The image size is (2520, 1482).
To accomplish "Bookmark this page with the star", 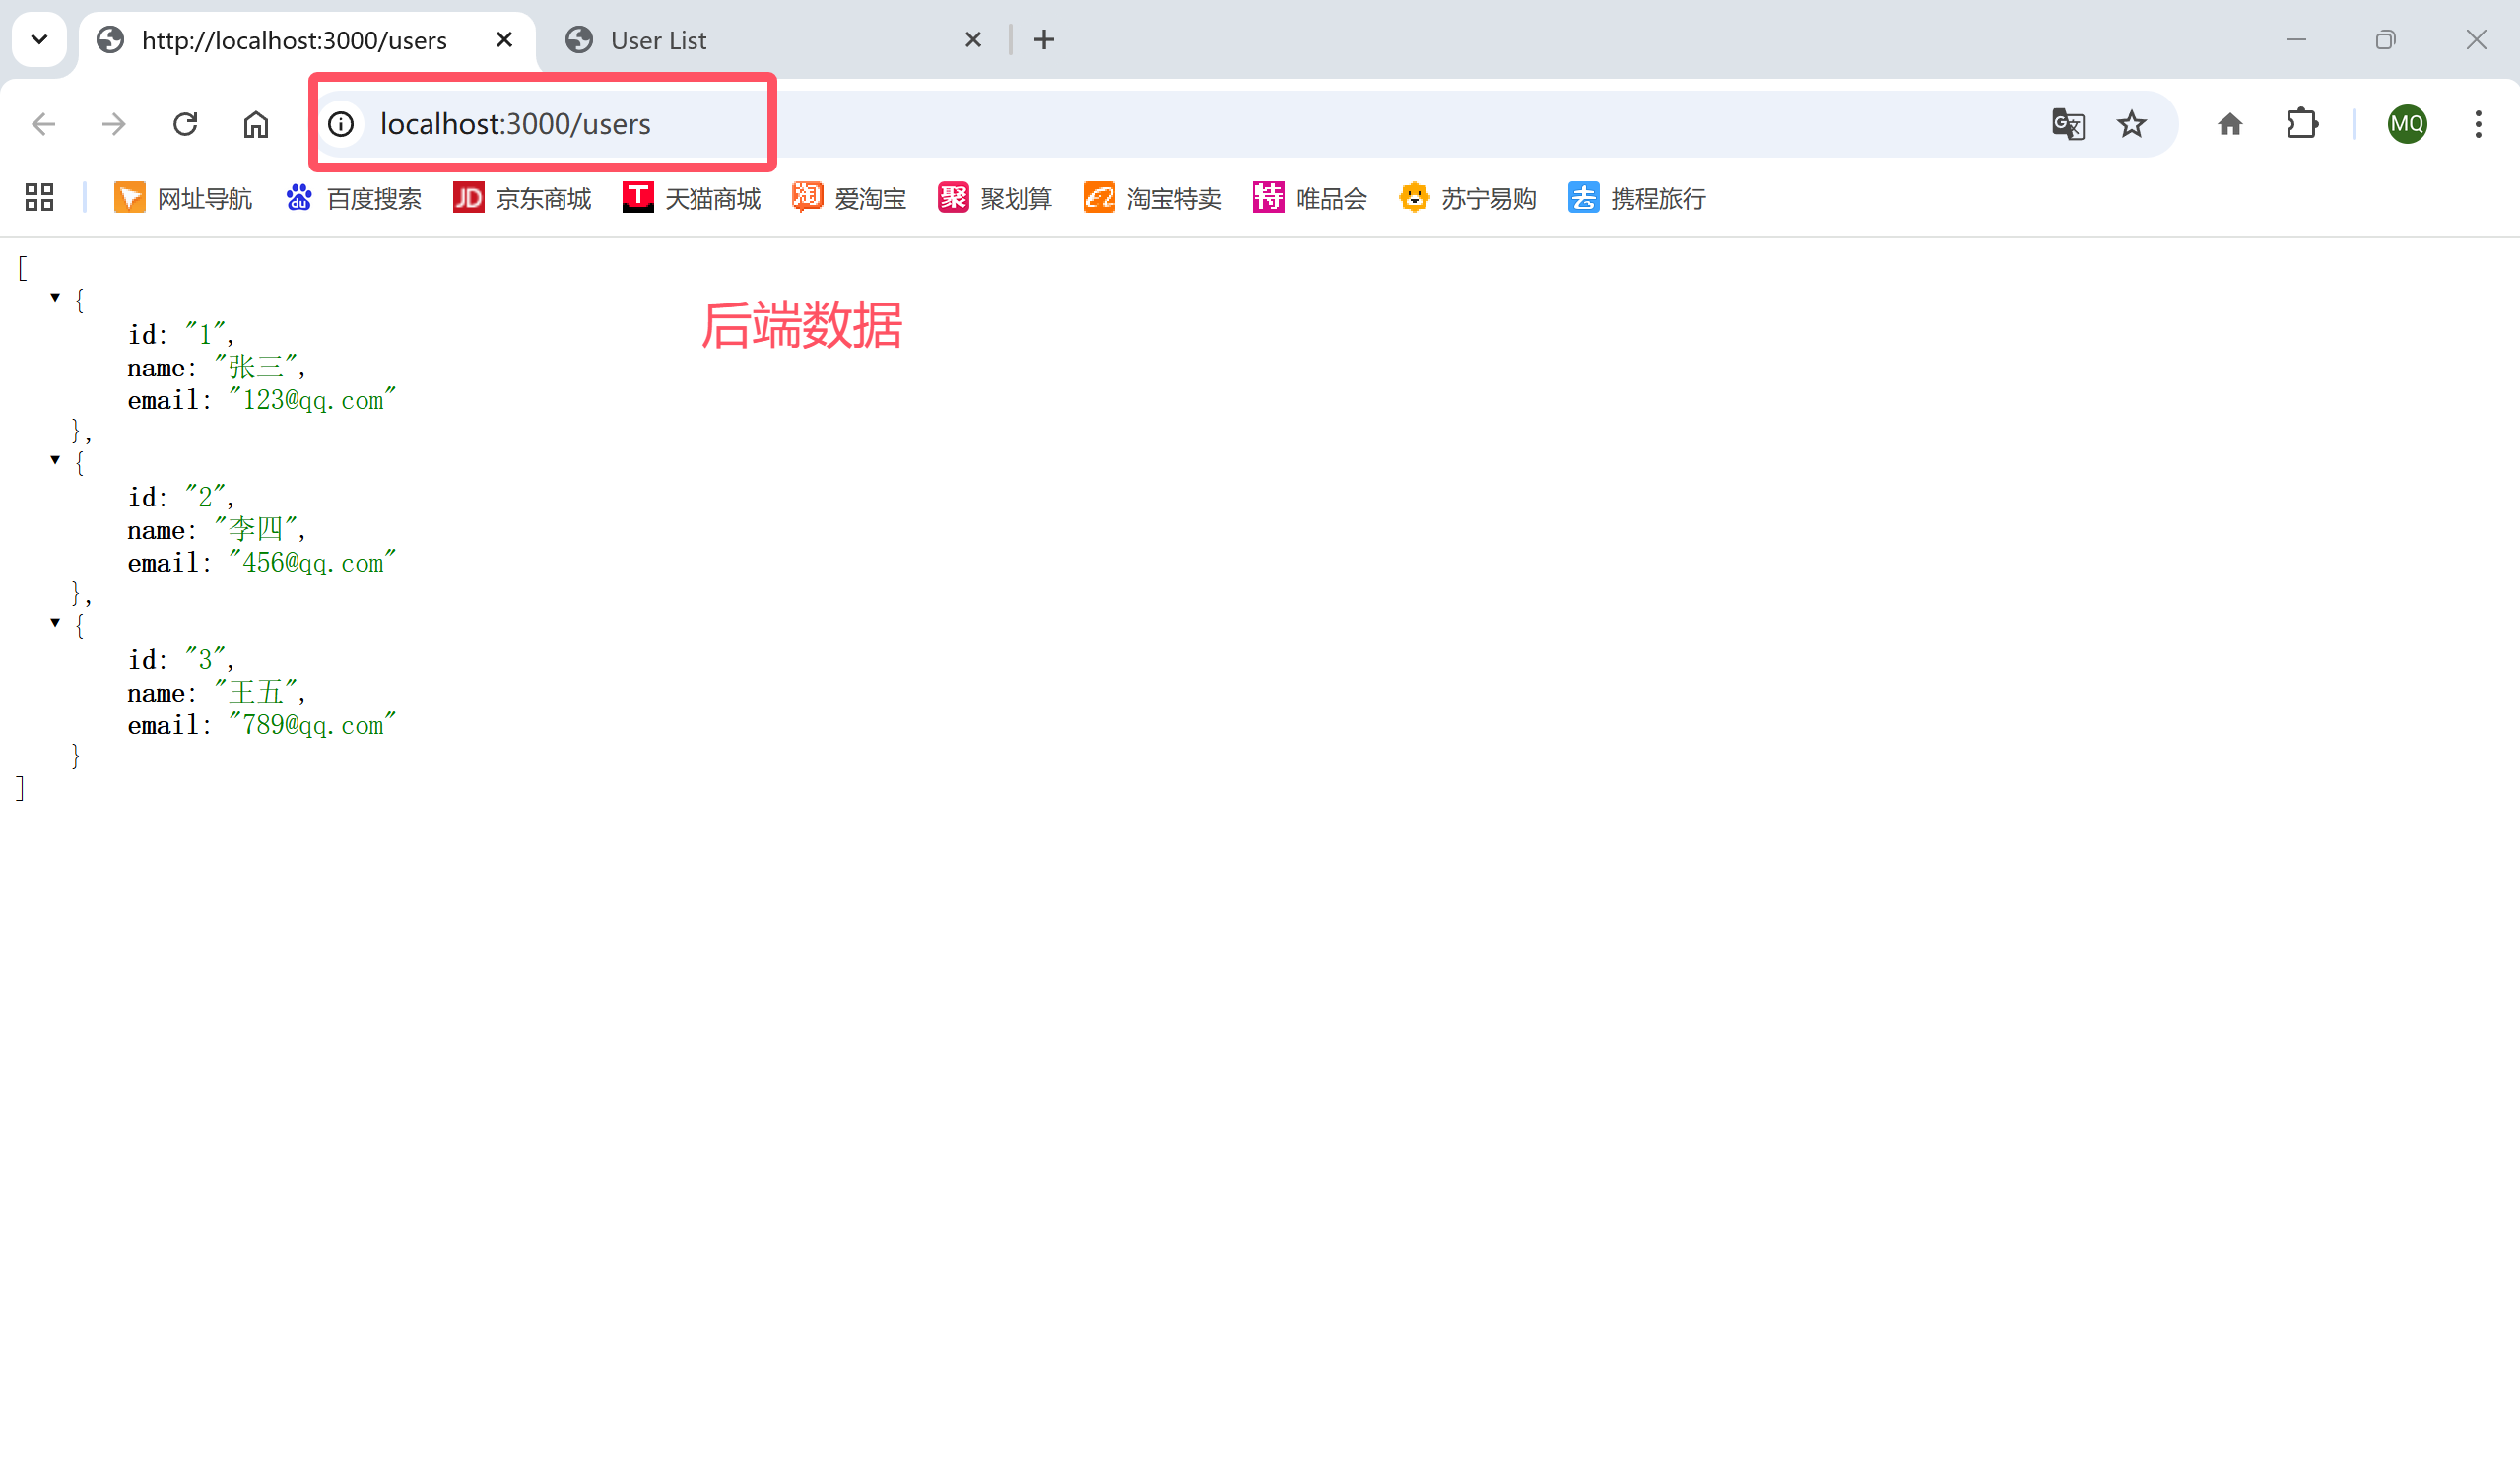I will click(x=2131, y=124).
